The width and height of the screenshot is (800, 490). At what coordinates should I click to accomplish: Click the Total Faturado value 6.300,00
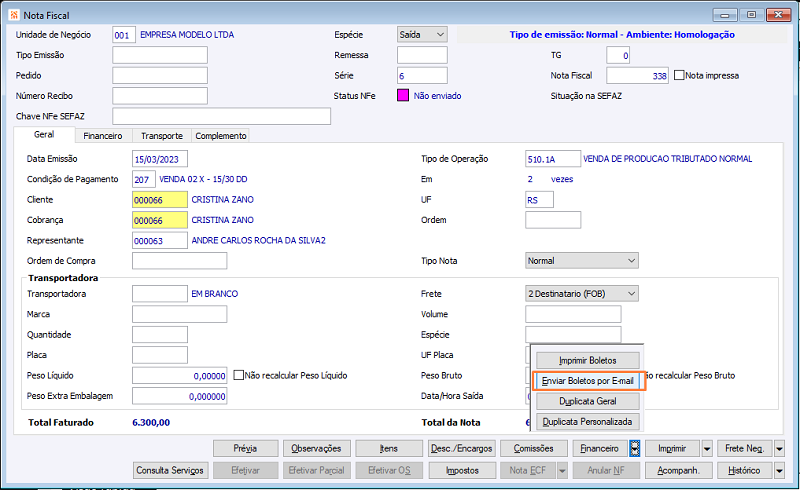(x=151, y=423)
